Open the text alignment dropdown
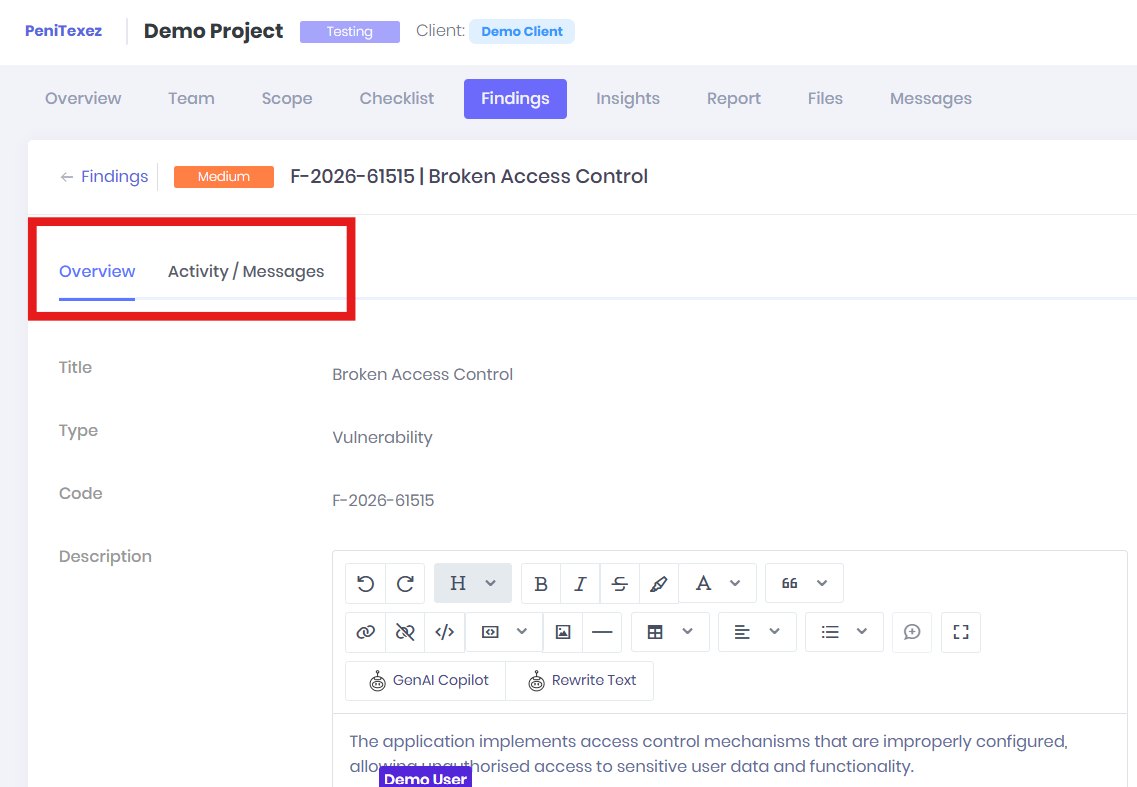This screenshot has width=1137, height=787. click(x=757, y=632)
